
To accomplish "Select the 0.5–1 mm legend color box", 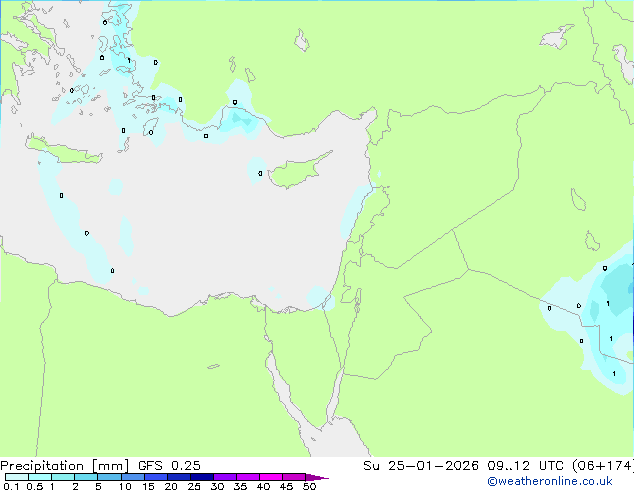I will [x=40, y=477].
